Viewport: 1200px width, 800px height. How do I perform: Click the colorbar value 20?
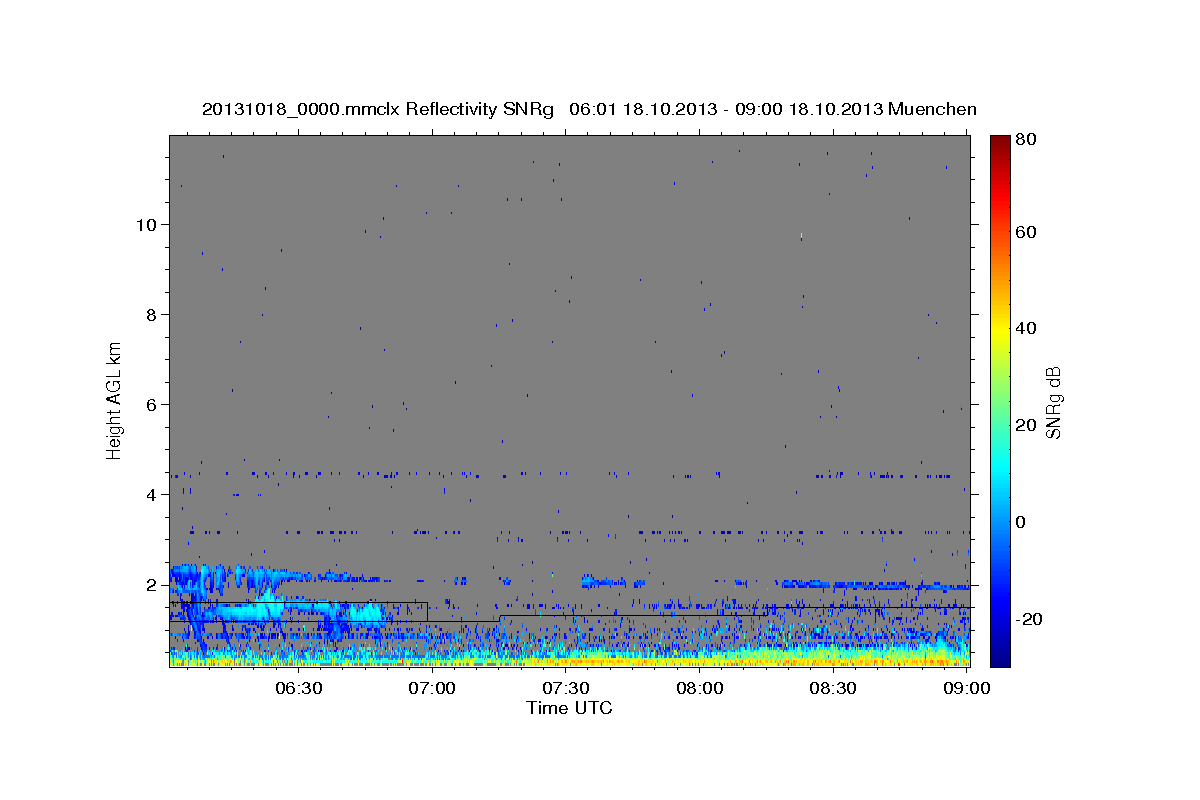[1024, 425]
